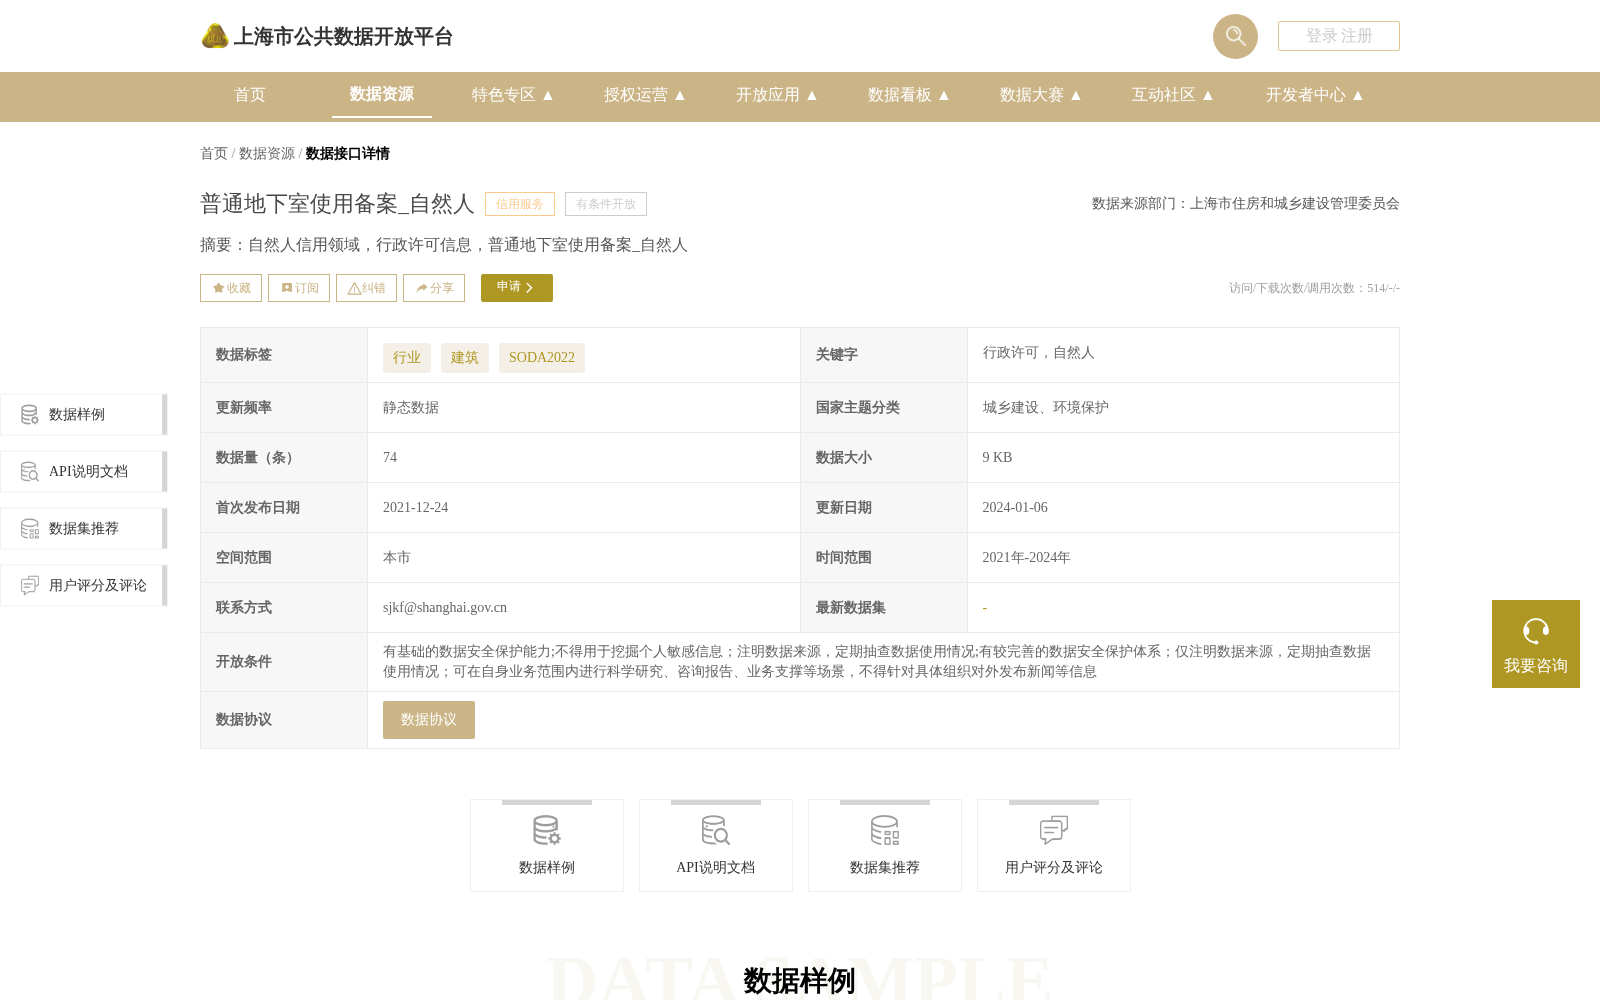Click the 登录 注册 button
This screenshot has height=1000, width=1600.
point(1339,36)
